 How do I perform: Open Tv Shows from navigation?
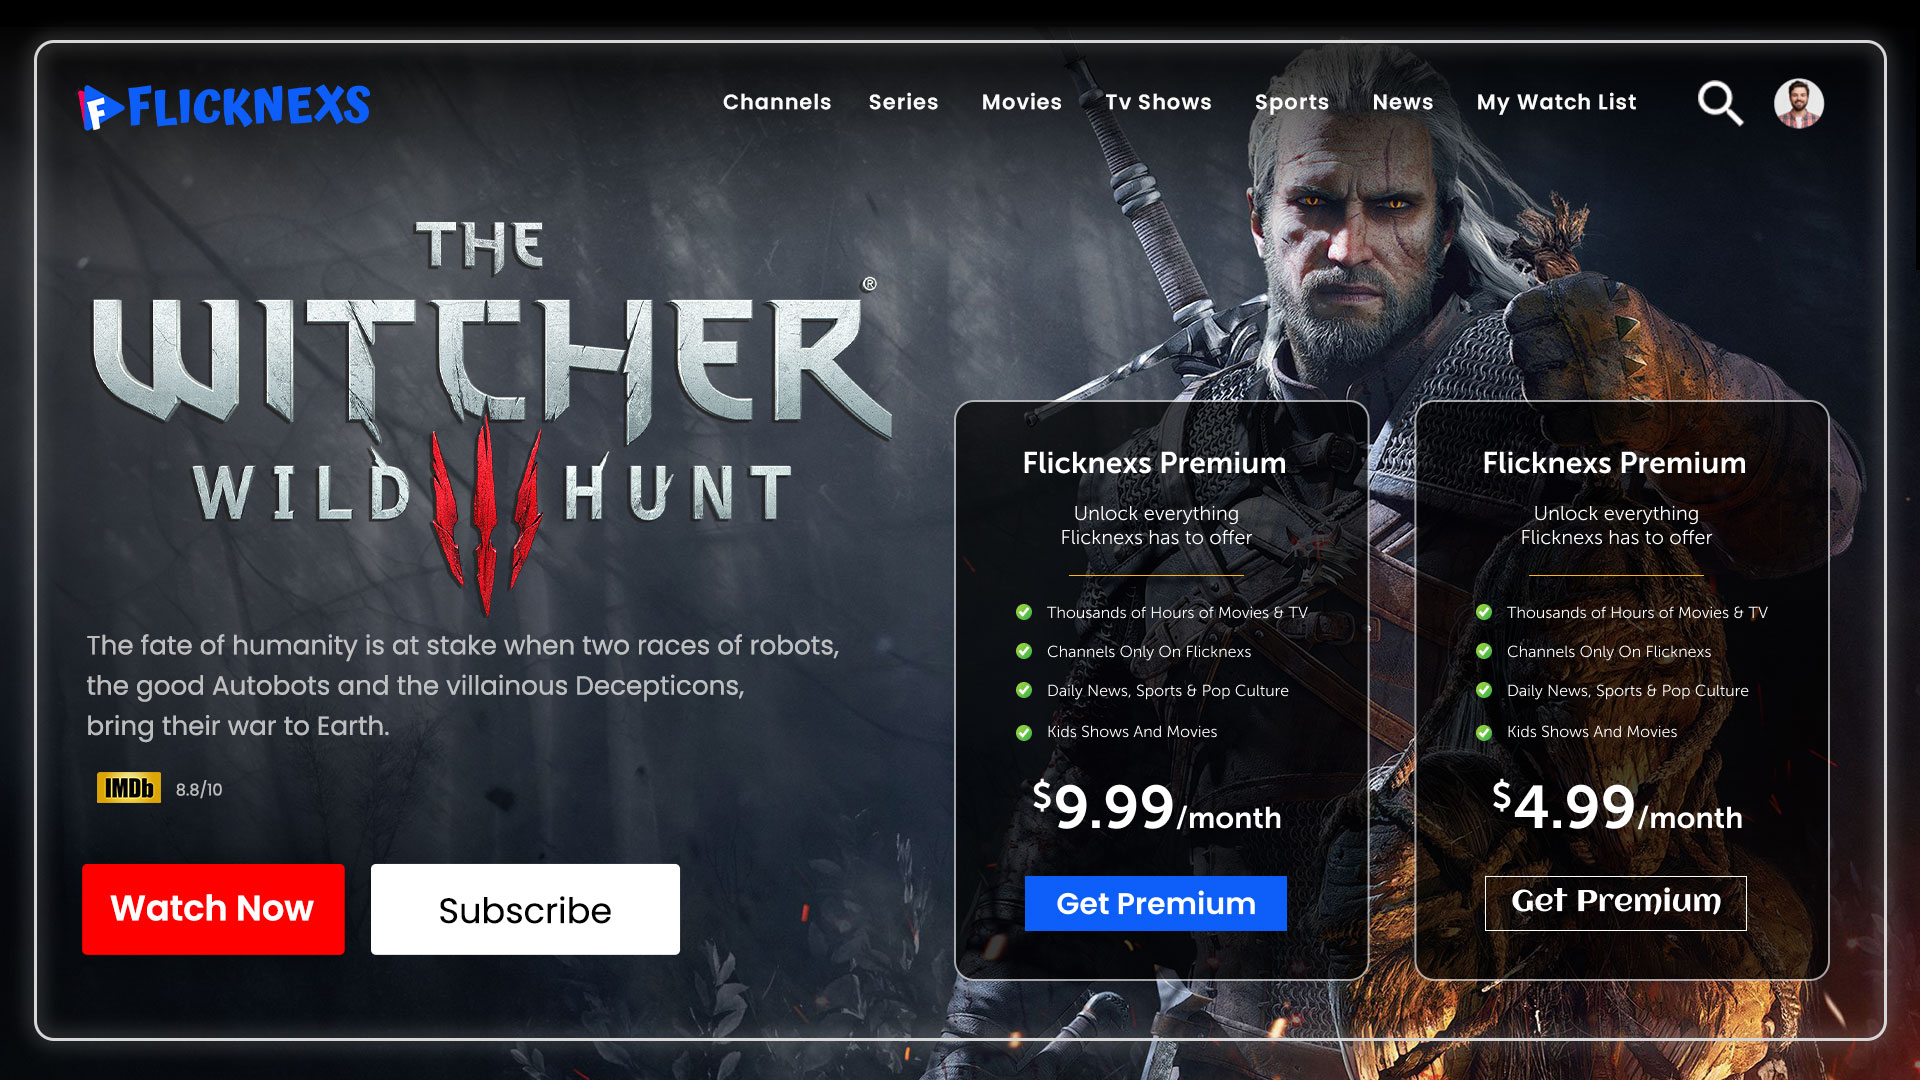pyautogui.click(x=1158, y=102)
